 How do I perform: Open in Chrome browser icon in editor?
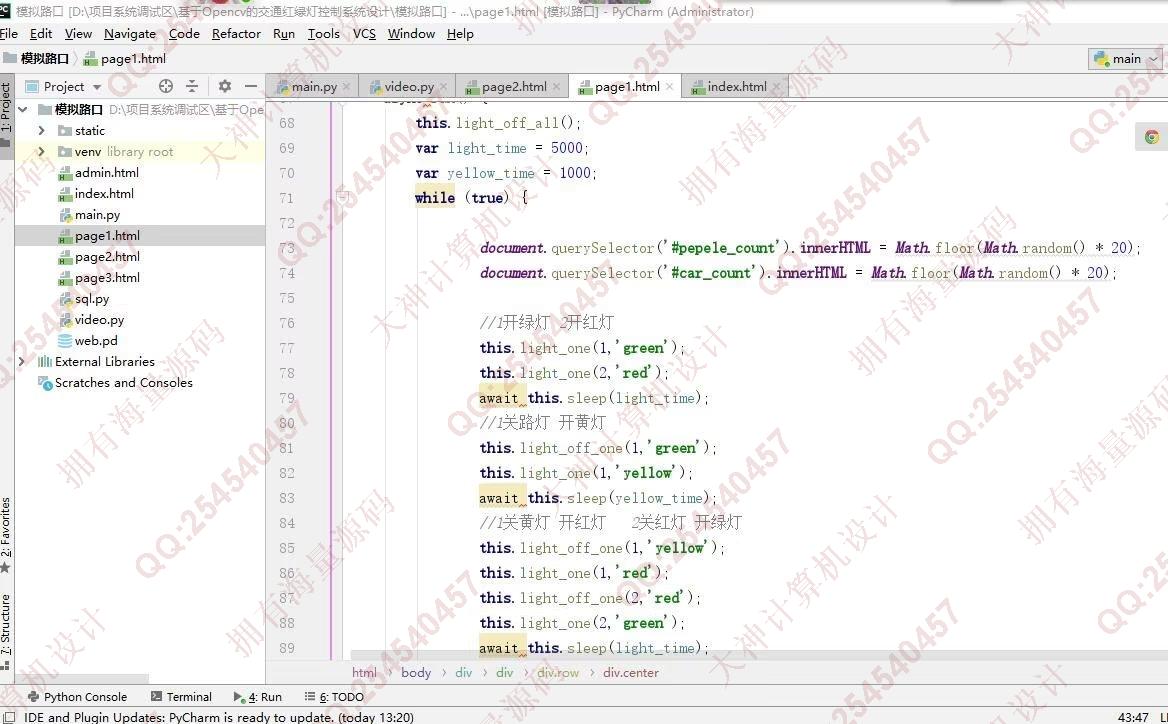click(x=1152, y=136)
